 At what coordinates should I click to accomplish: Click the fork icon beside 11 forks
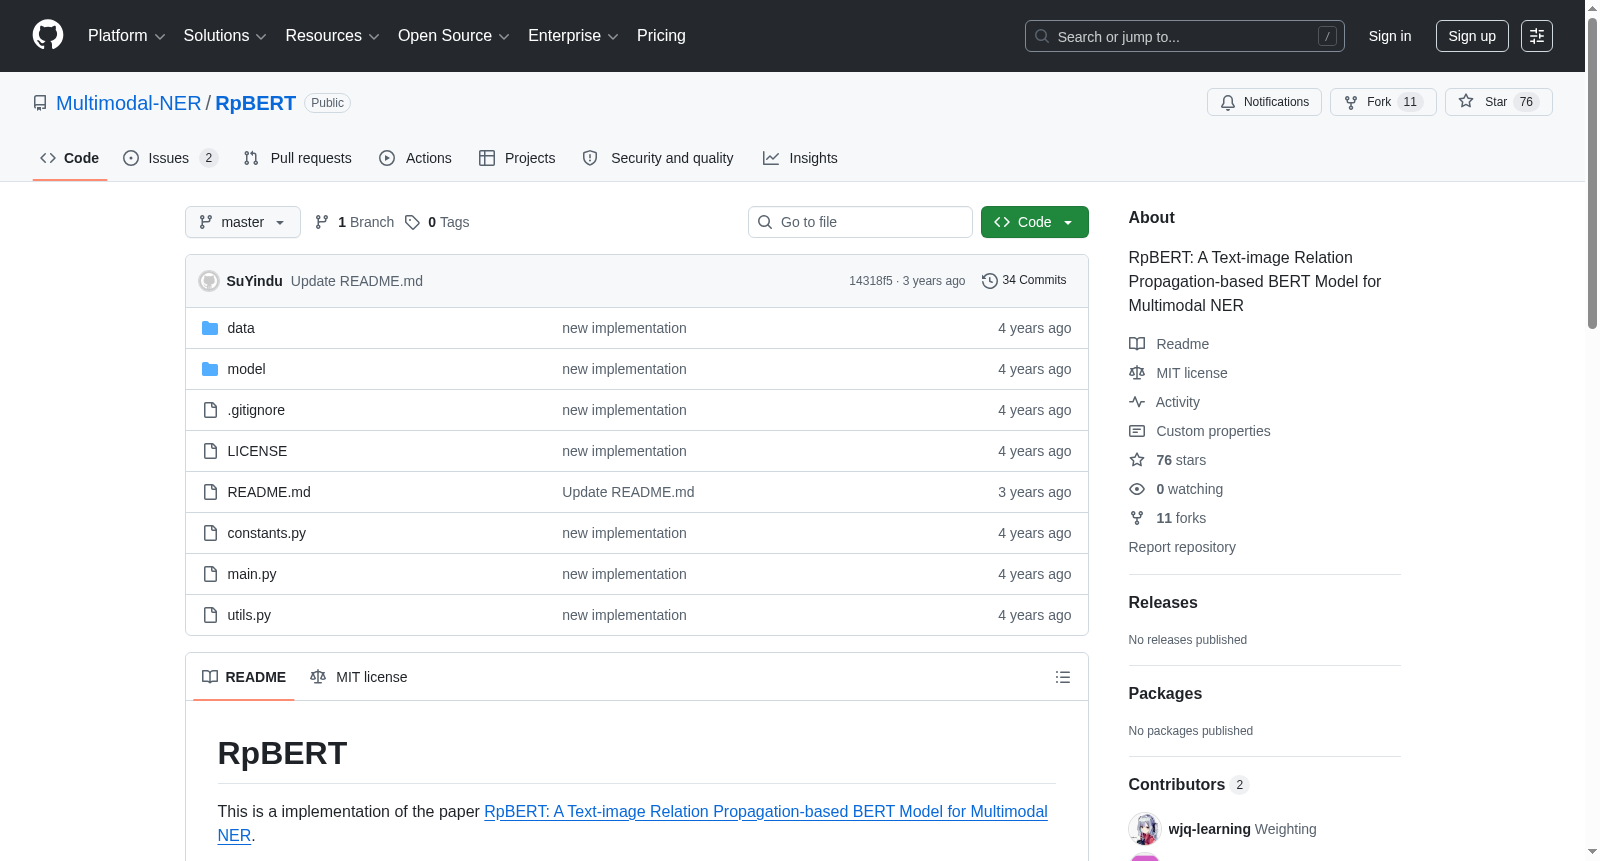coord(1137,518)
